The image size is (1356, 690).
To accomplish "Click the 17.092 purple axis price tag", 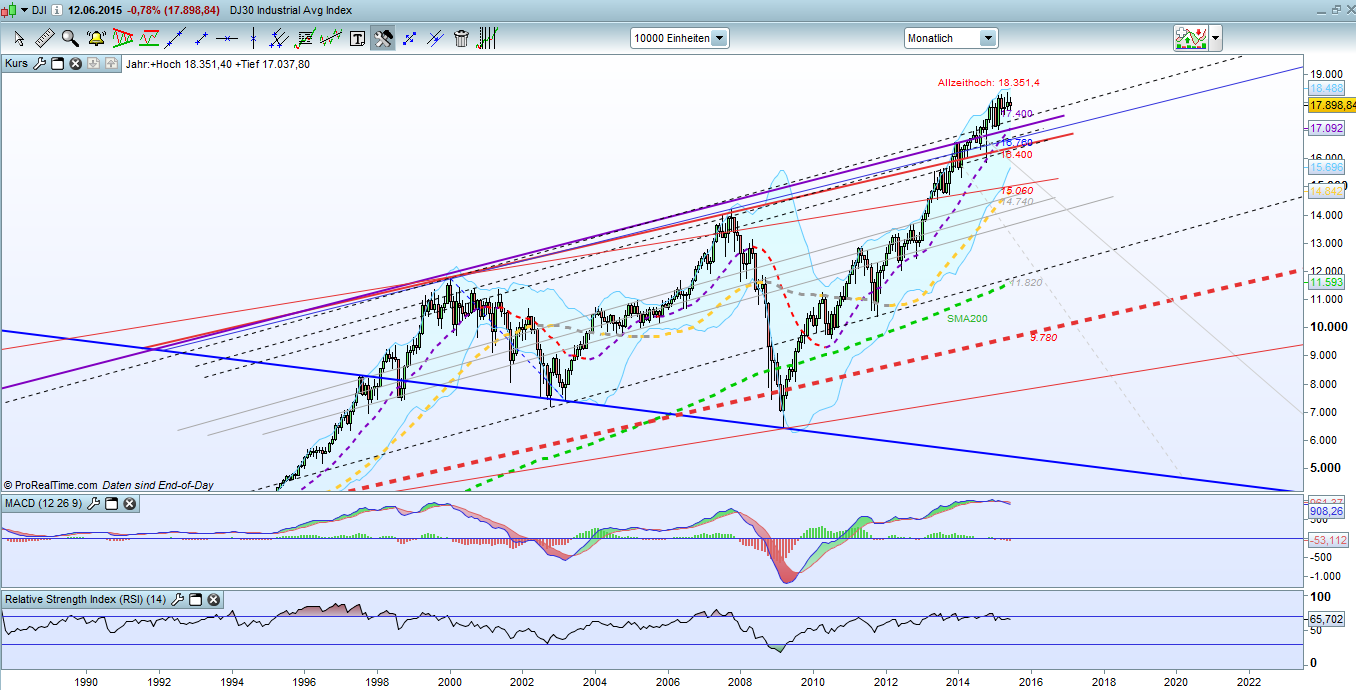I will (x=1326, y=129).
